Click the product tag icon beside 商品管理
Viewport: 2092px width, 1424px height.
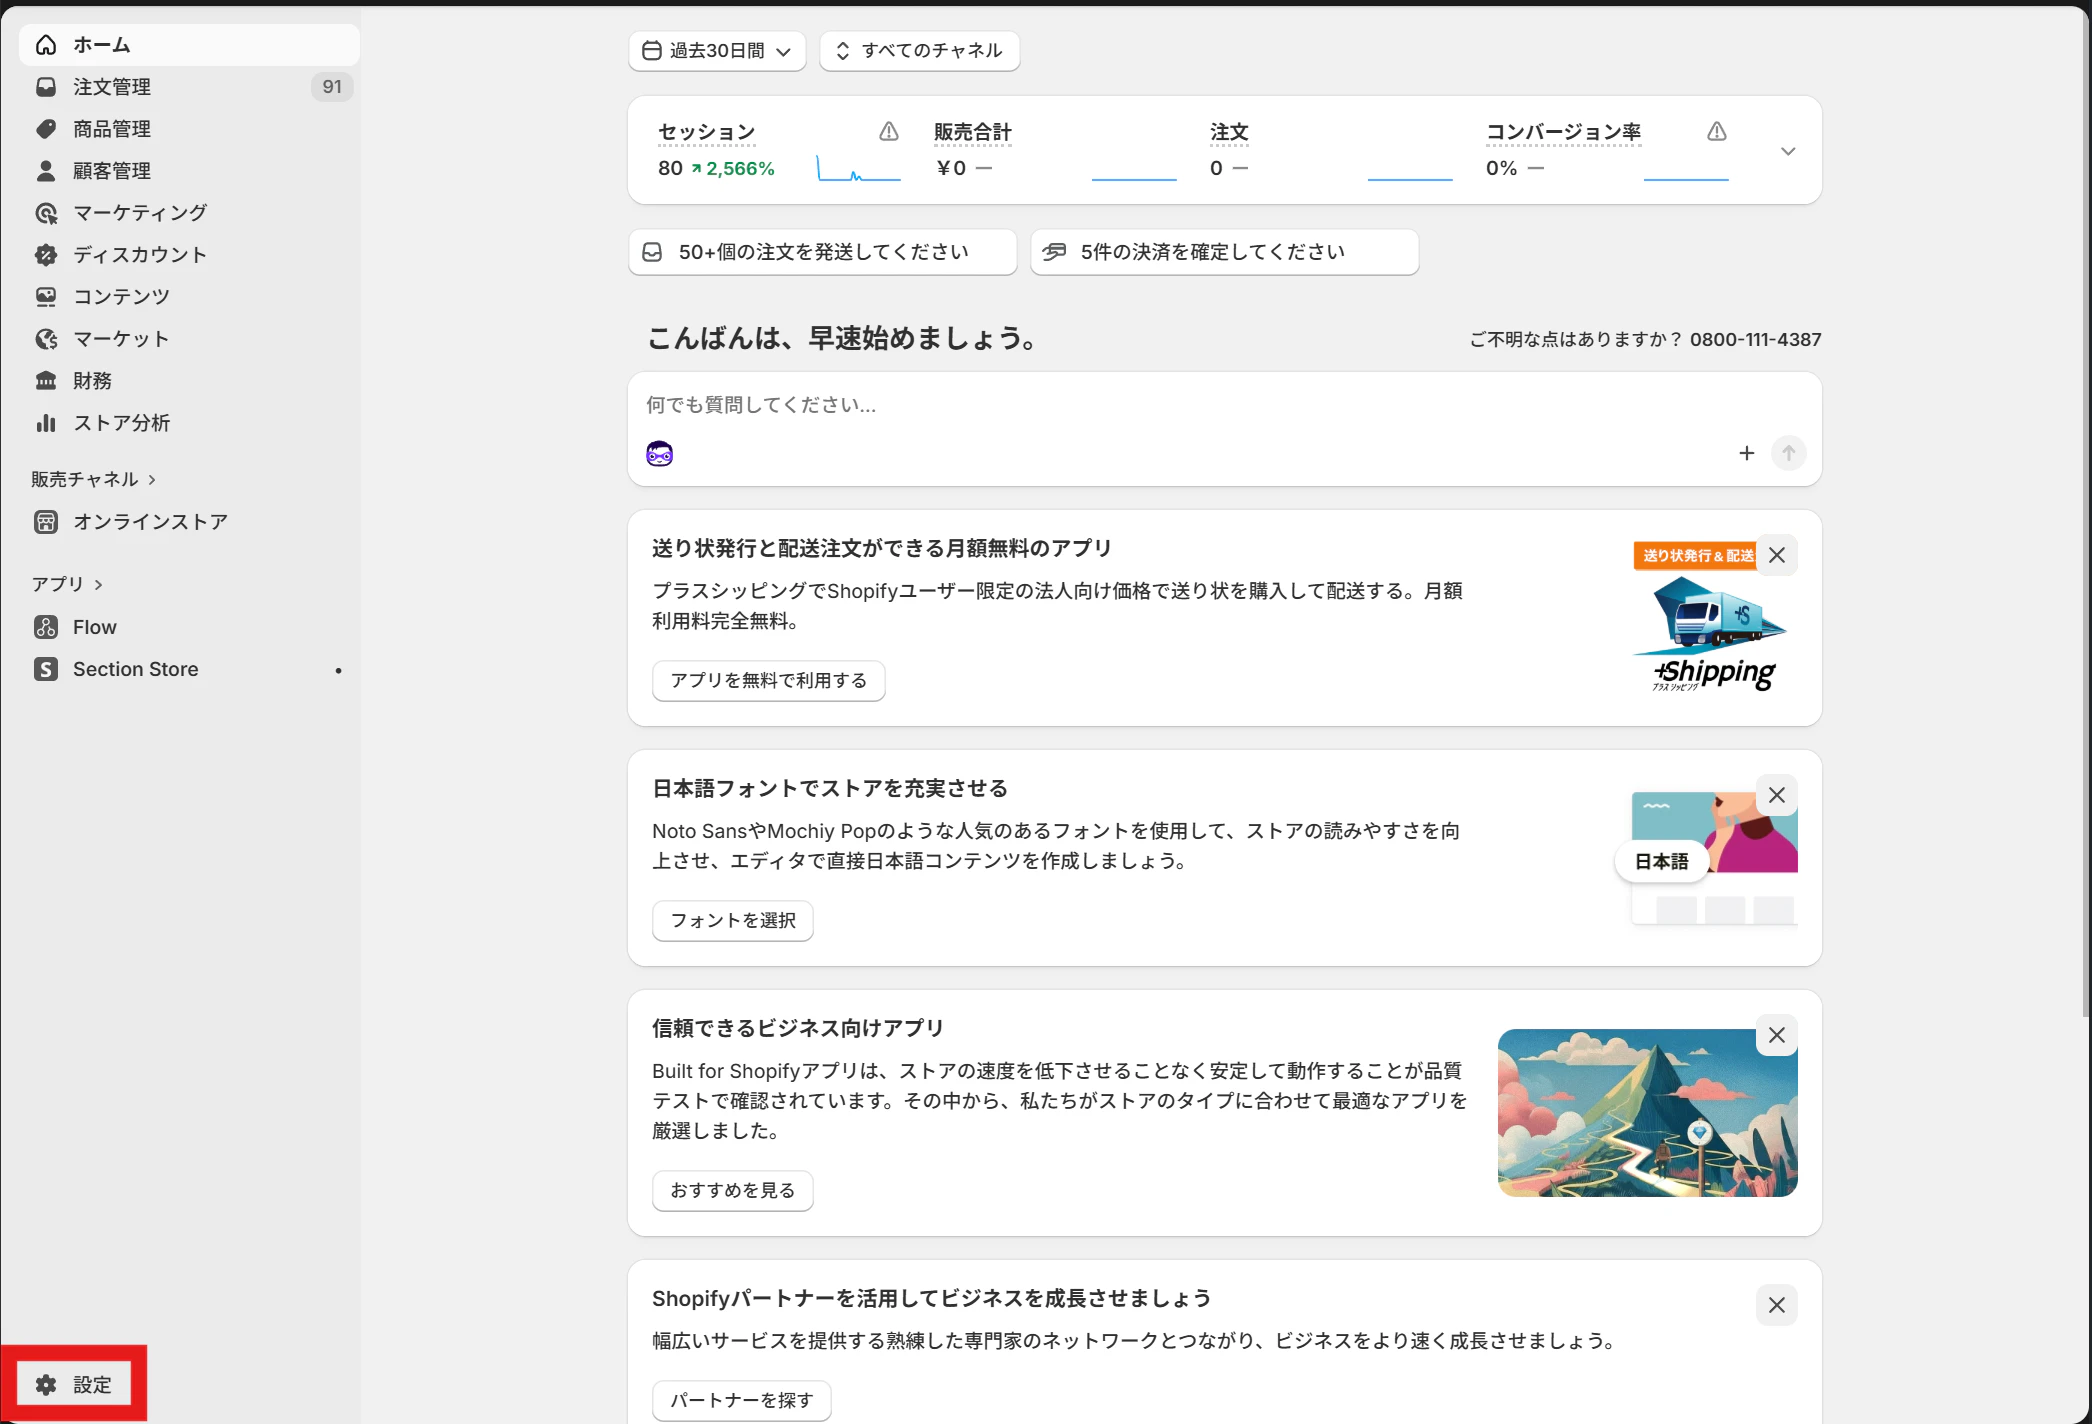(x=46, y=129)
